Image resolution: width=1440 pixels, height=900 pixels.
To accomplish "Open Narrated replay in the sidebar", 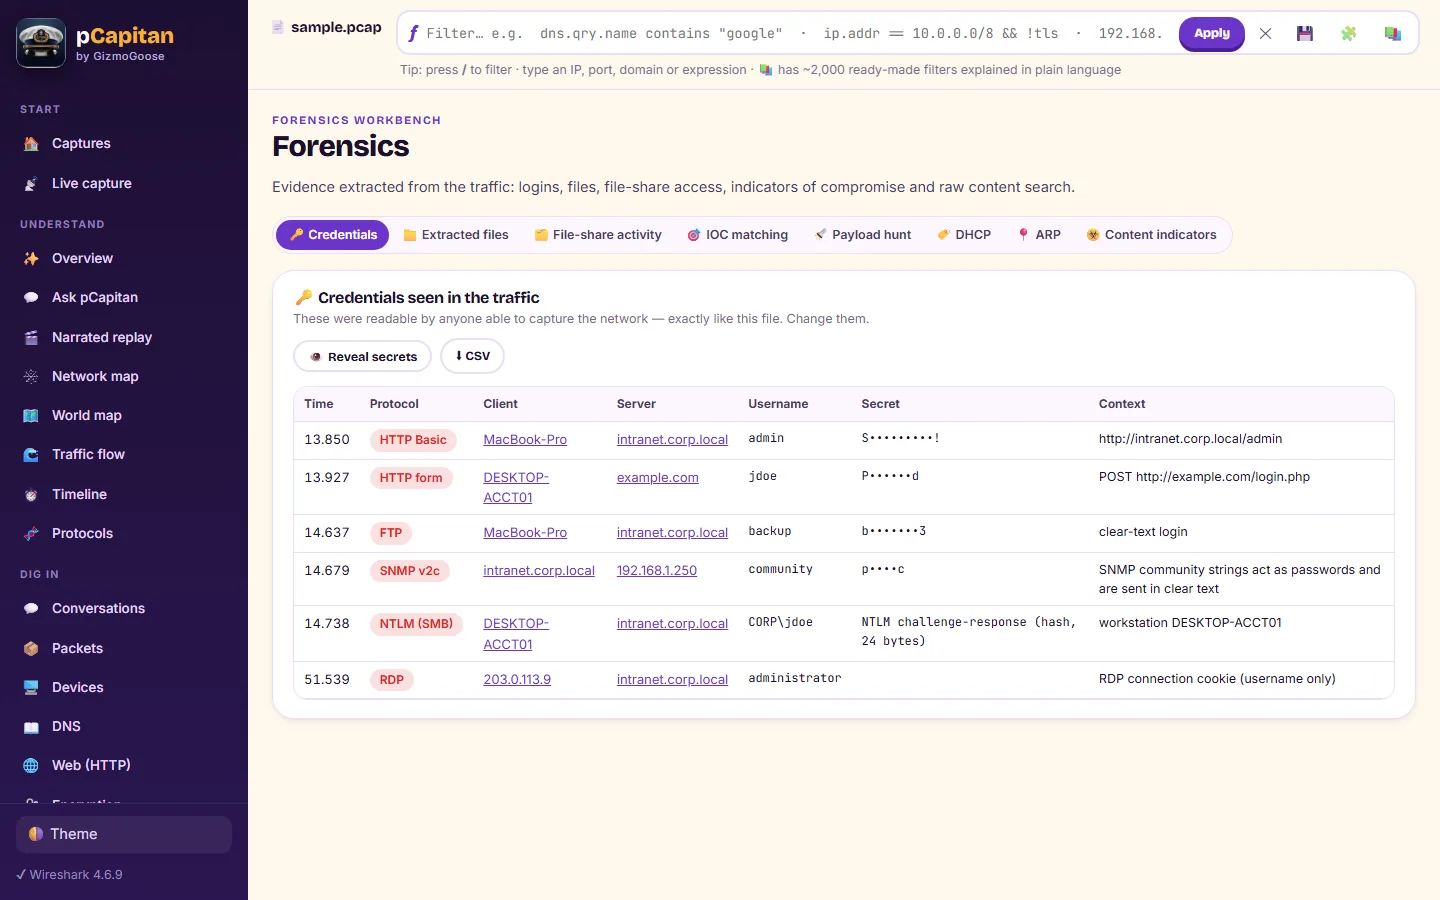I will pyautogui.click(x=124, y=337).
